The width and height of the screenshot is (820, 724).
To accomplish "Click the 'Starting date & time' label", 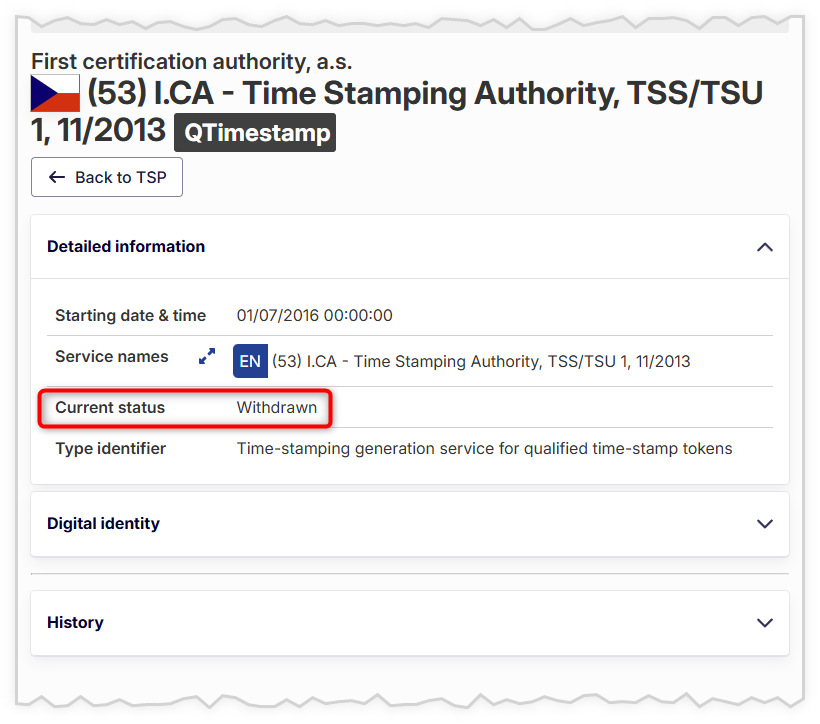I will pos(130,315).
